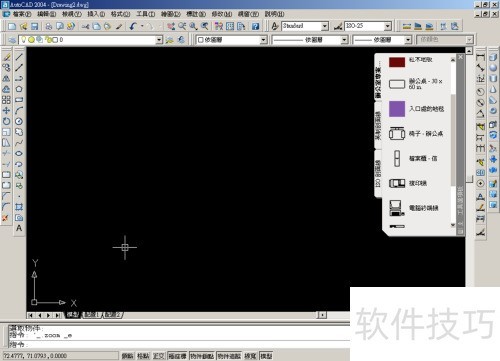Open the 格式 (Format) menu
The height and width of the screenshot is (361, 500).
click(x=120, y=14)
